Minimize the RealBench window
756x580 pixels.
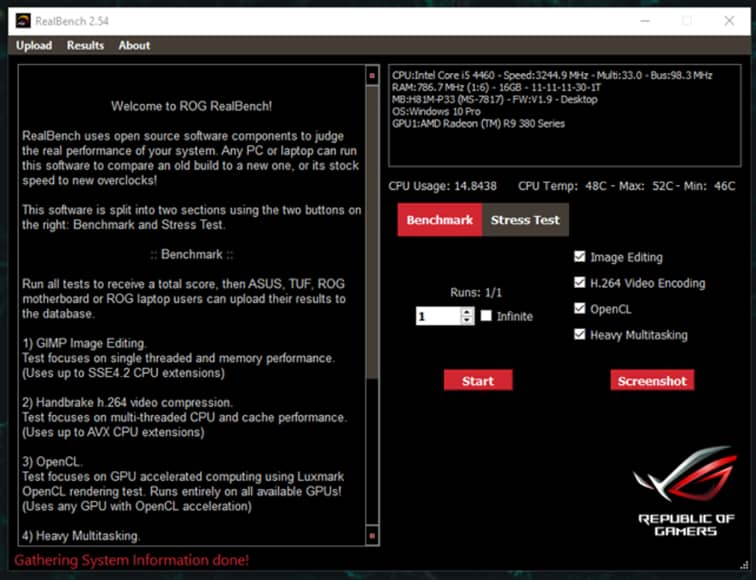tap(645, 21)
